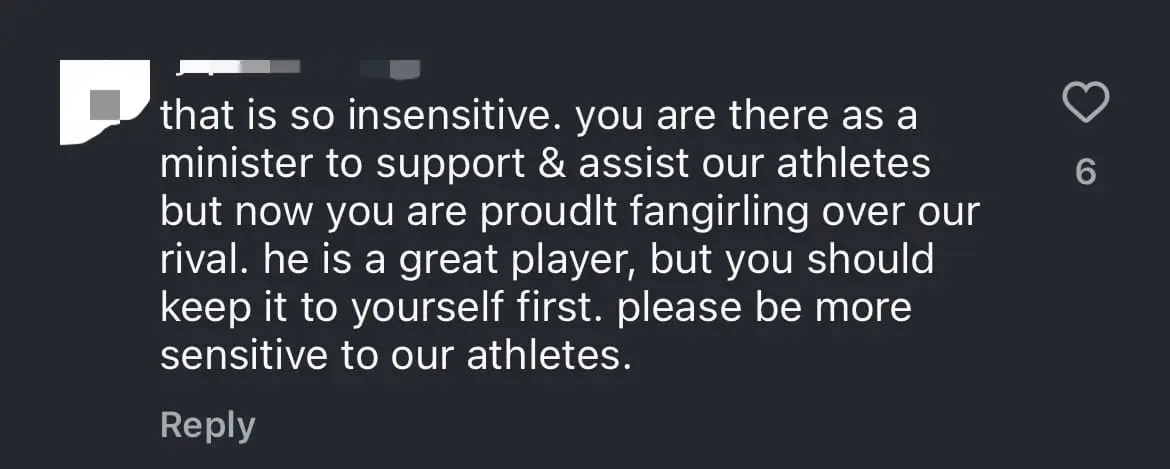
Task: View the 6 likes count
Action: 1086,172
